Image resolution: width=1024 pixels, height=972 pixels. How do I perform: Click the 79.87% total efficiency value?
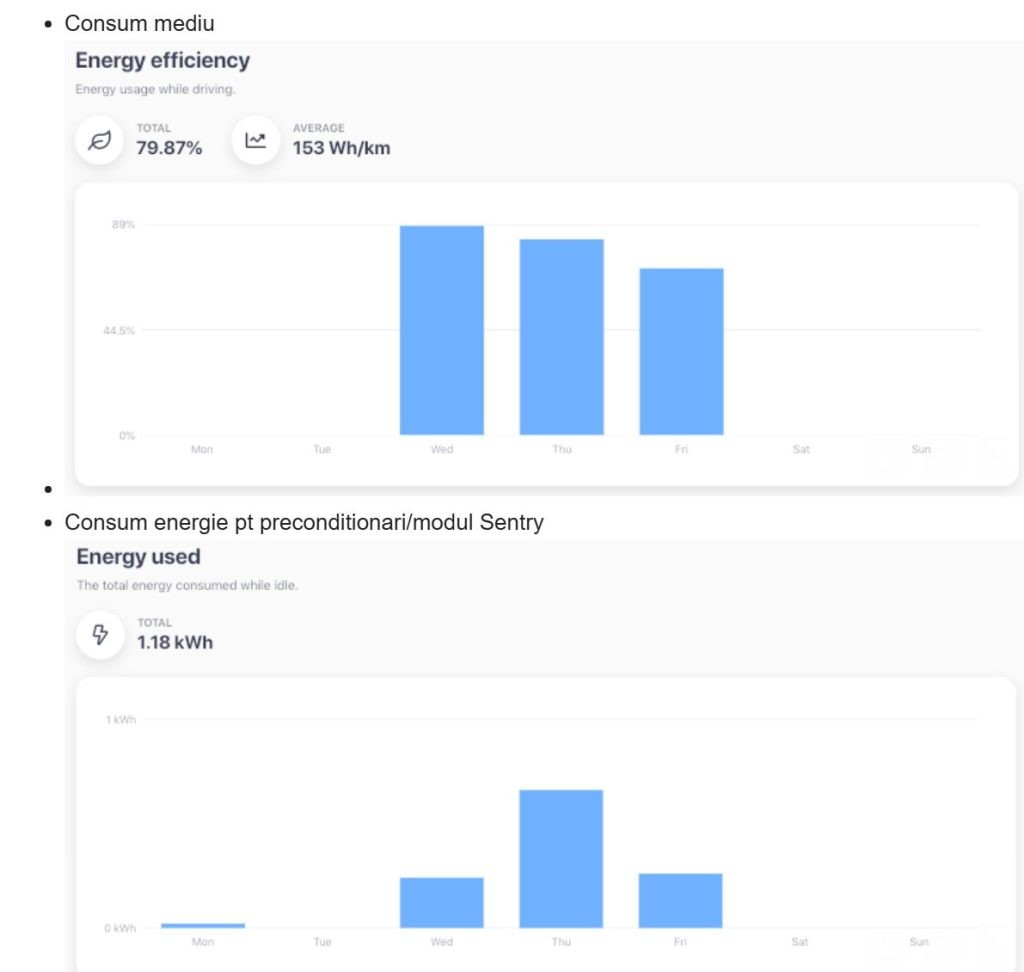pos(169,149)
